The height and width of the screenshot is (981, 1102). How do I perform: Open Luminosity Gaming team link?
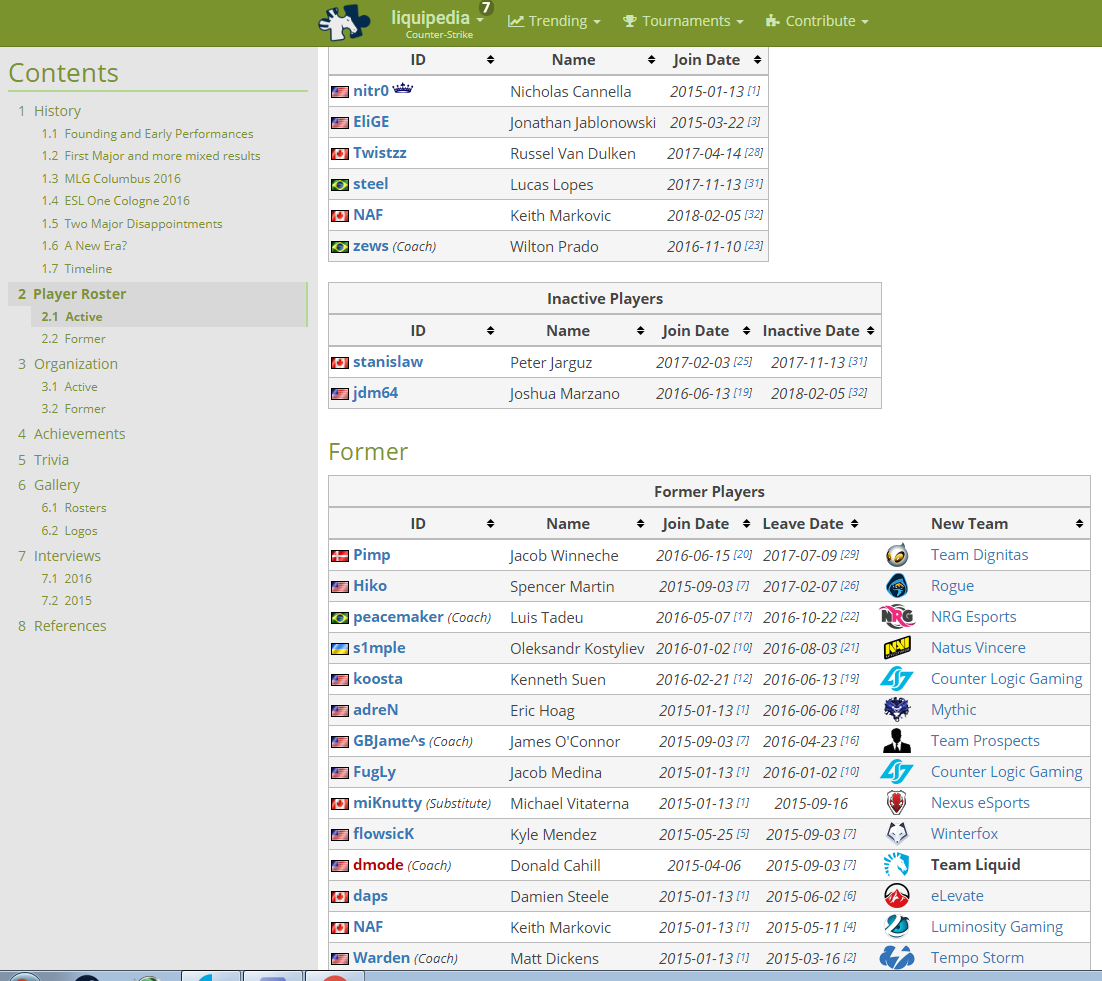click(997, 927)
